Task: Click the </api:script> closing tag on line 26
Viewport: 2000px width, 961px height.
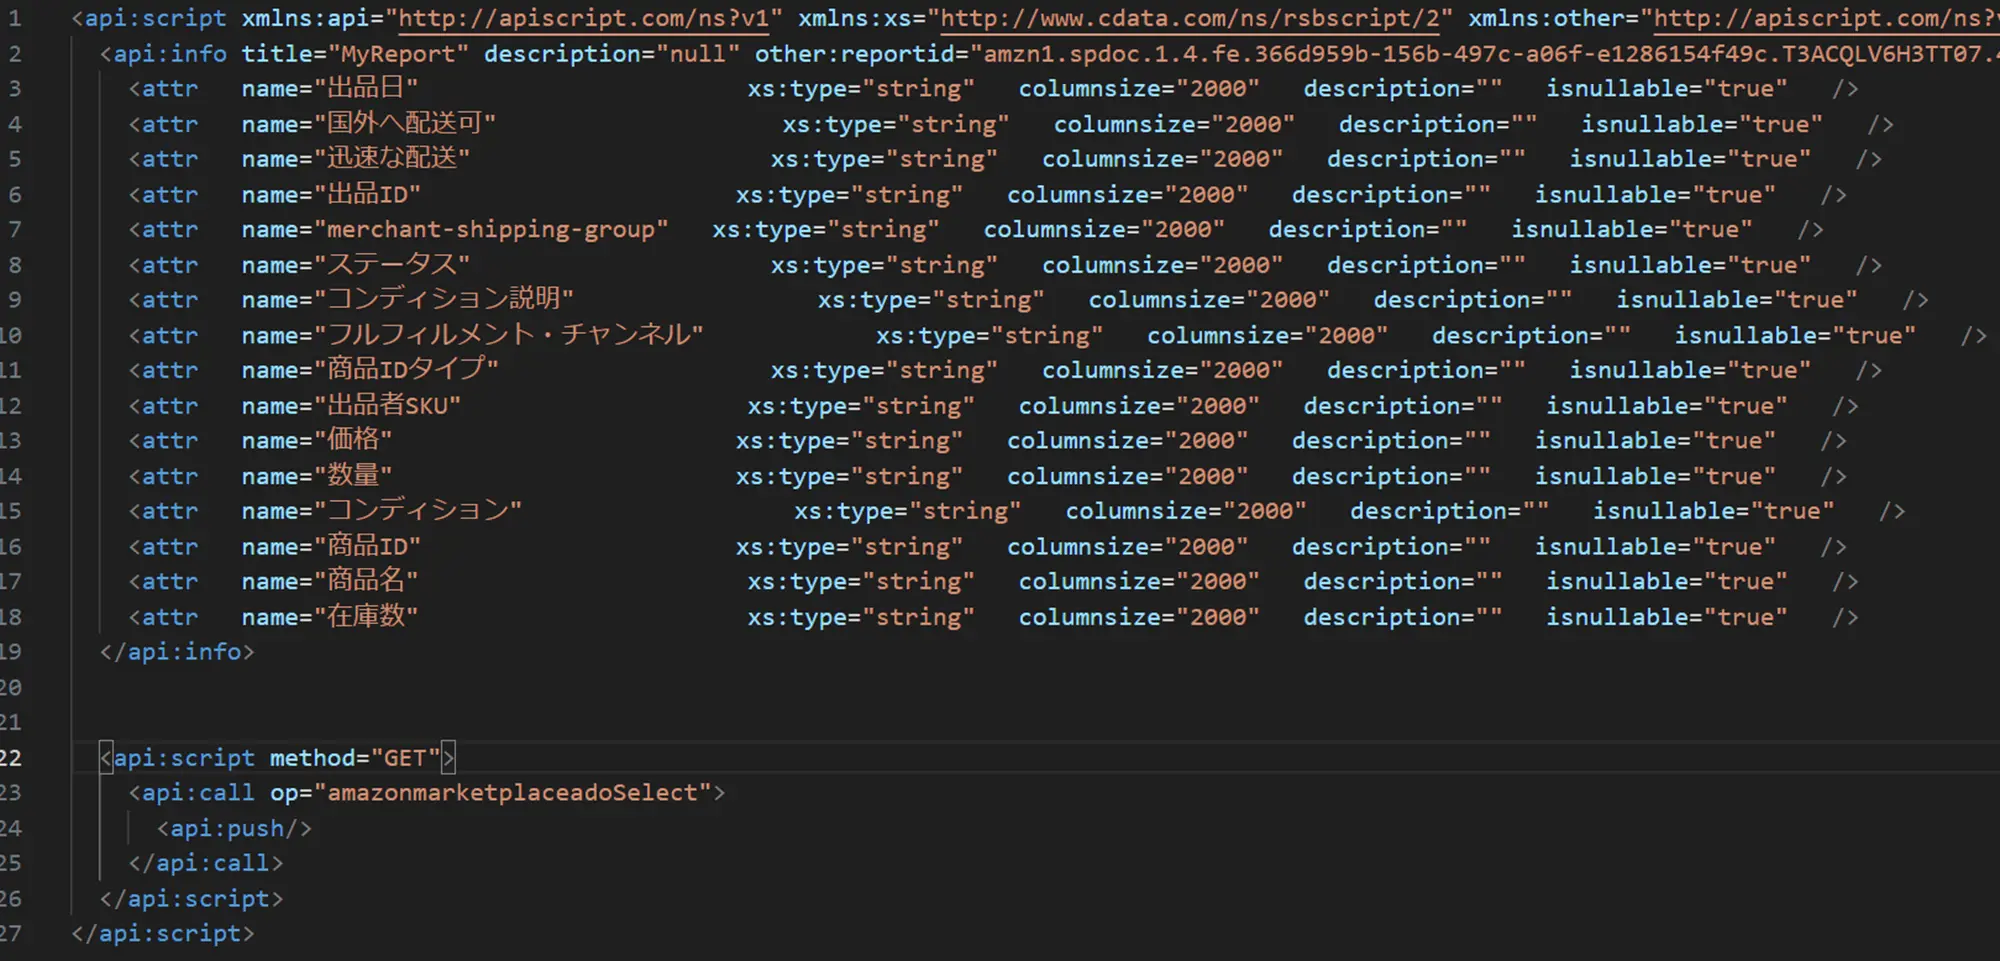Action: click(x=191, y=899)
